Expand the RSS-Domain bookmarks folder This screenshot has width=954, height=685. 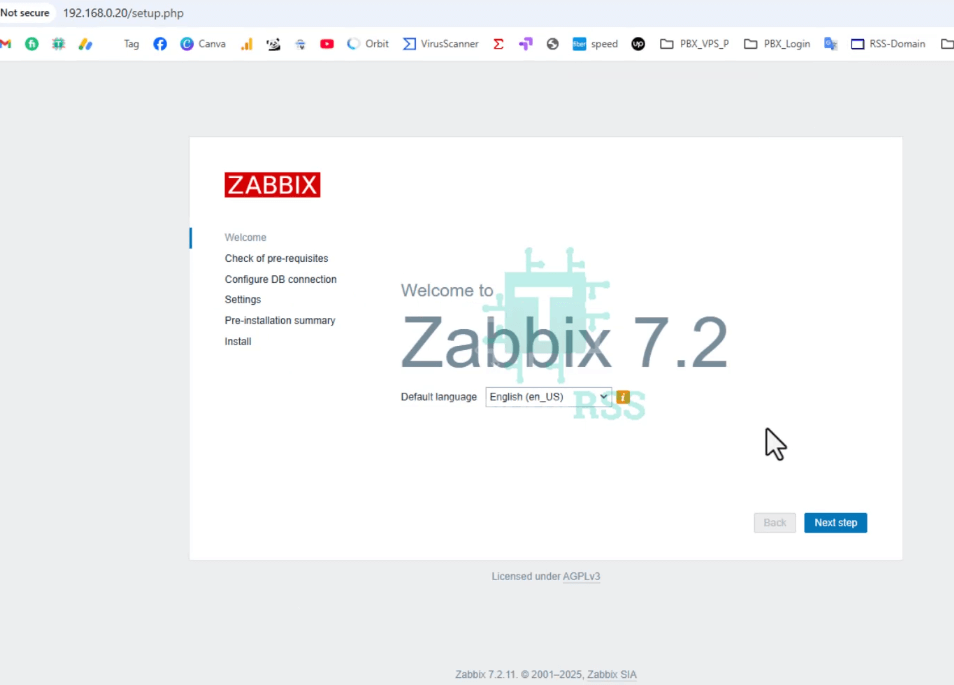point(888,43)
